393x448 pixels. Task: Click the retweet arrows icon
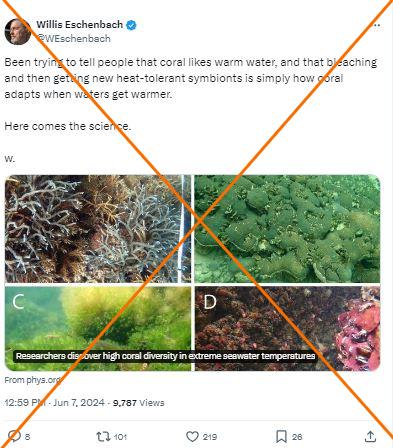(102, 436)
